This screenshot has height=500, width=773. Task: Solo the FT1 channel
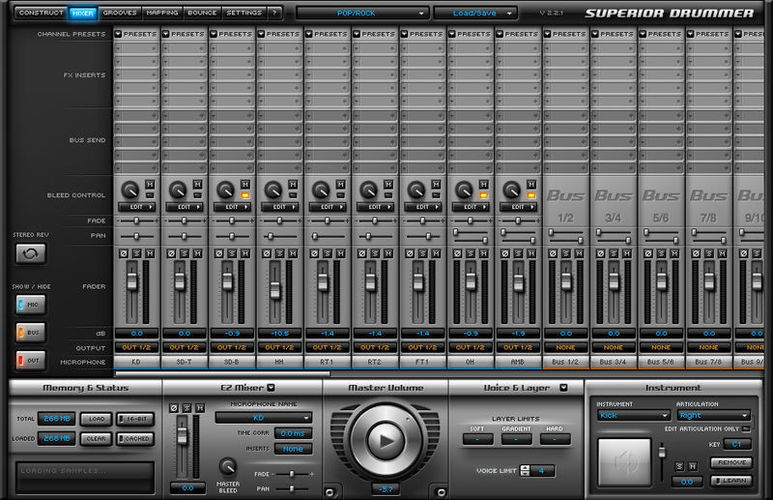(x=423, y=253)
